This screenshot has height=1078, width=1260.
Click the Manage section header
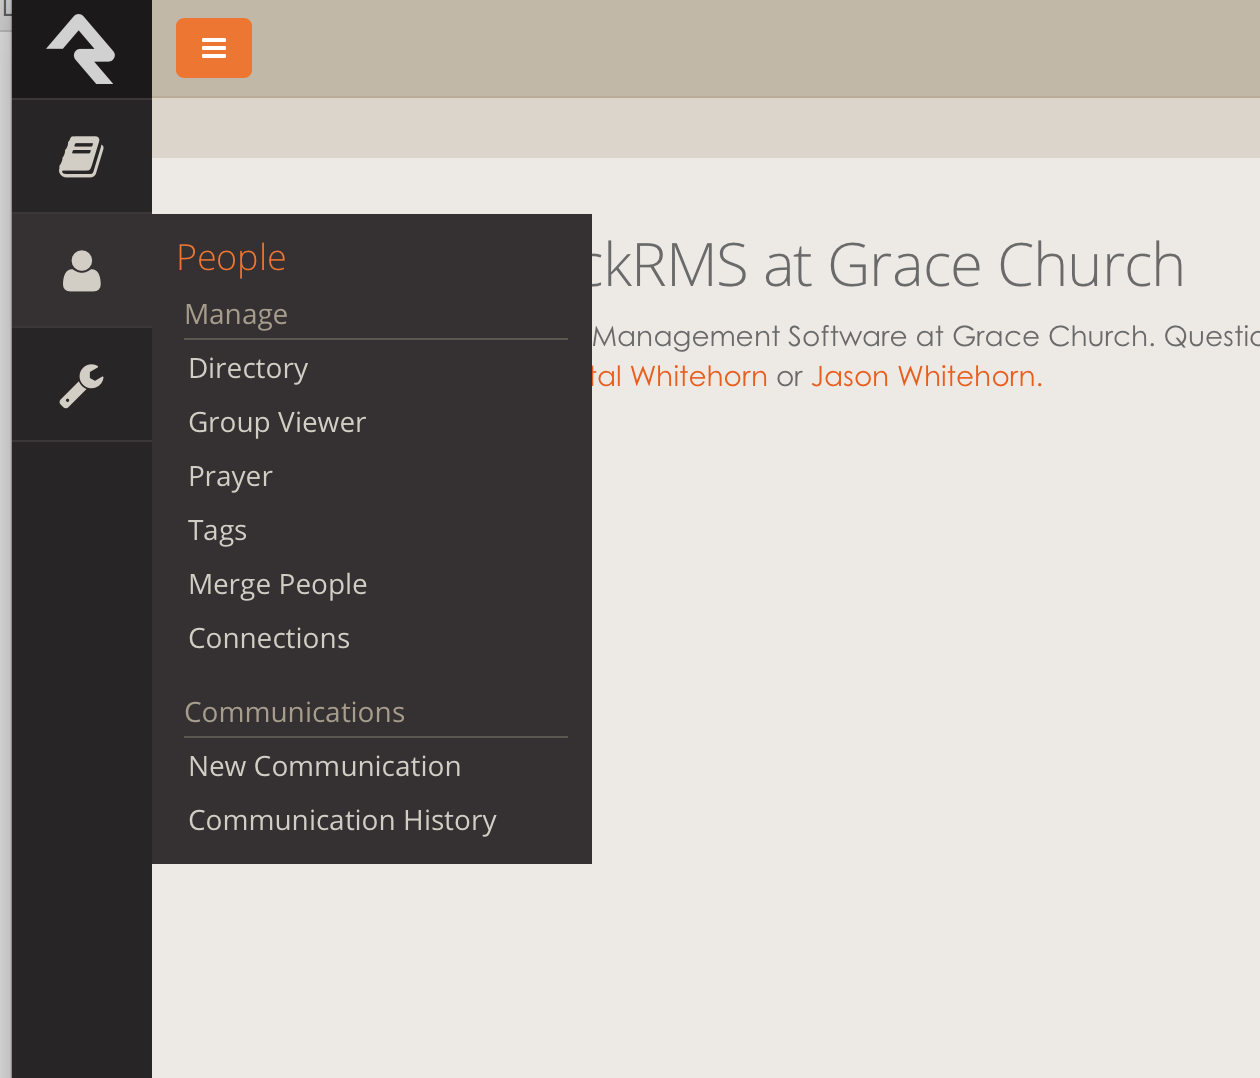click(236, 315)
